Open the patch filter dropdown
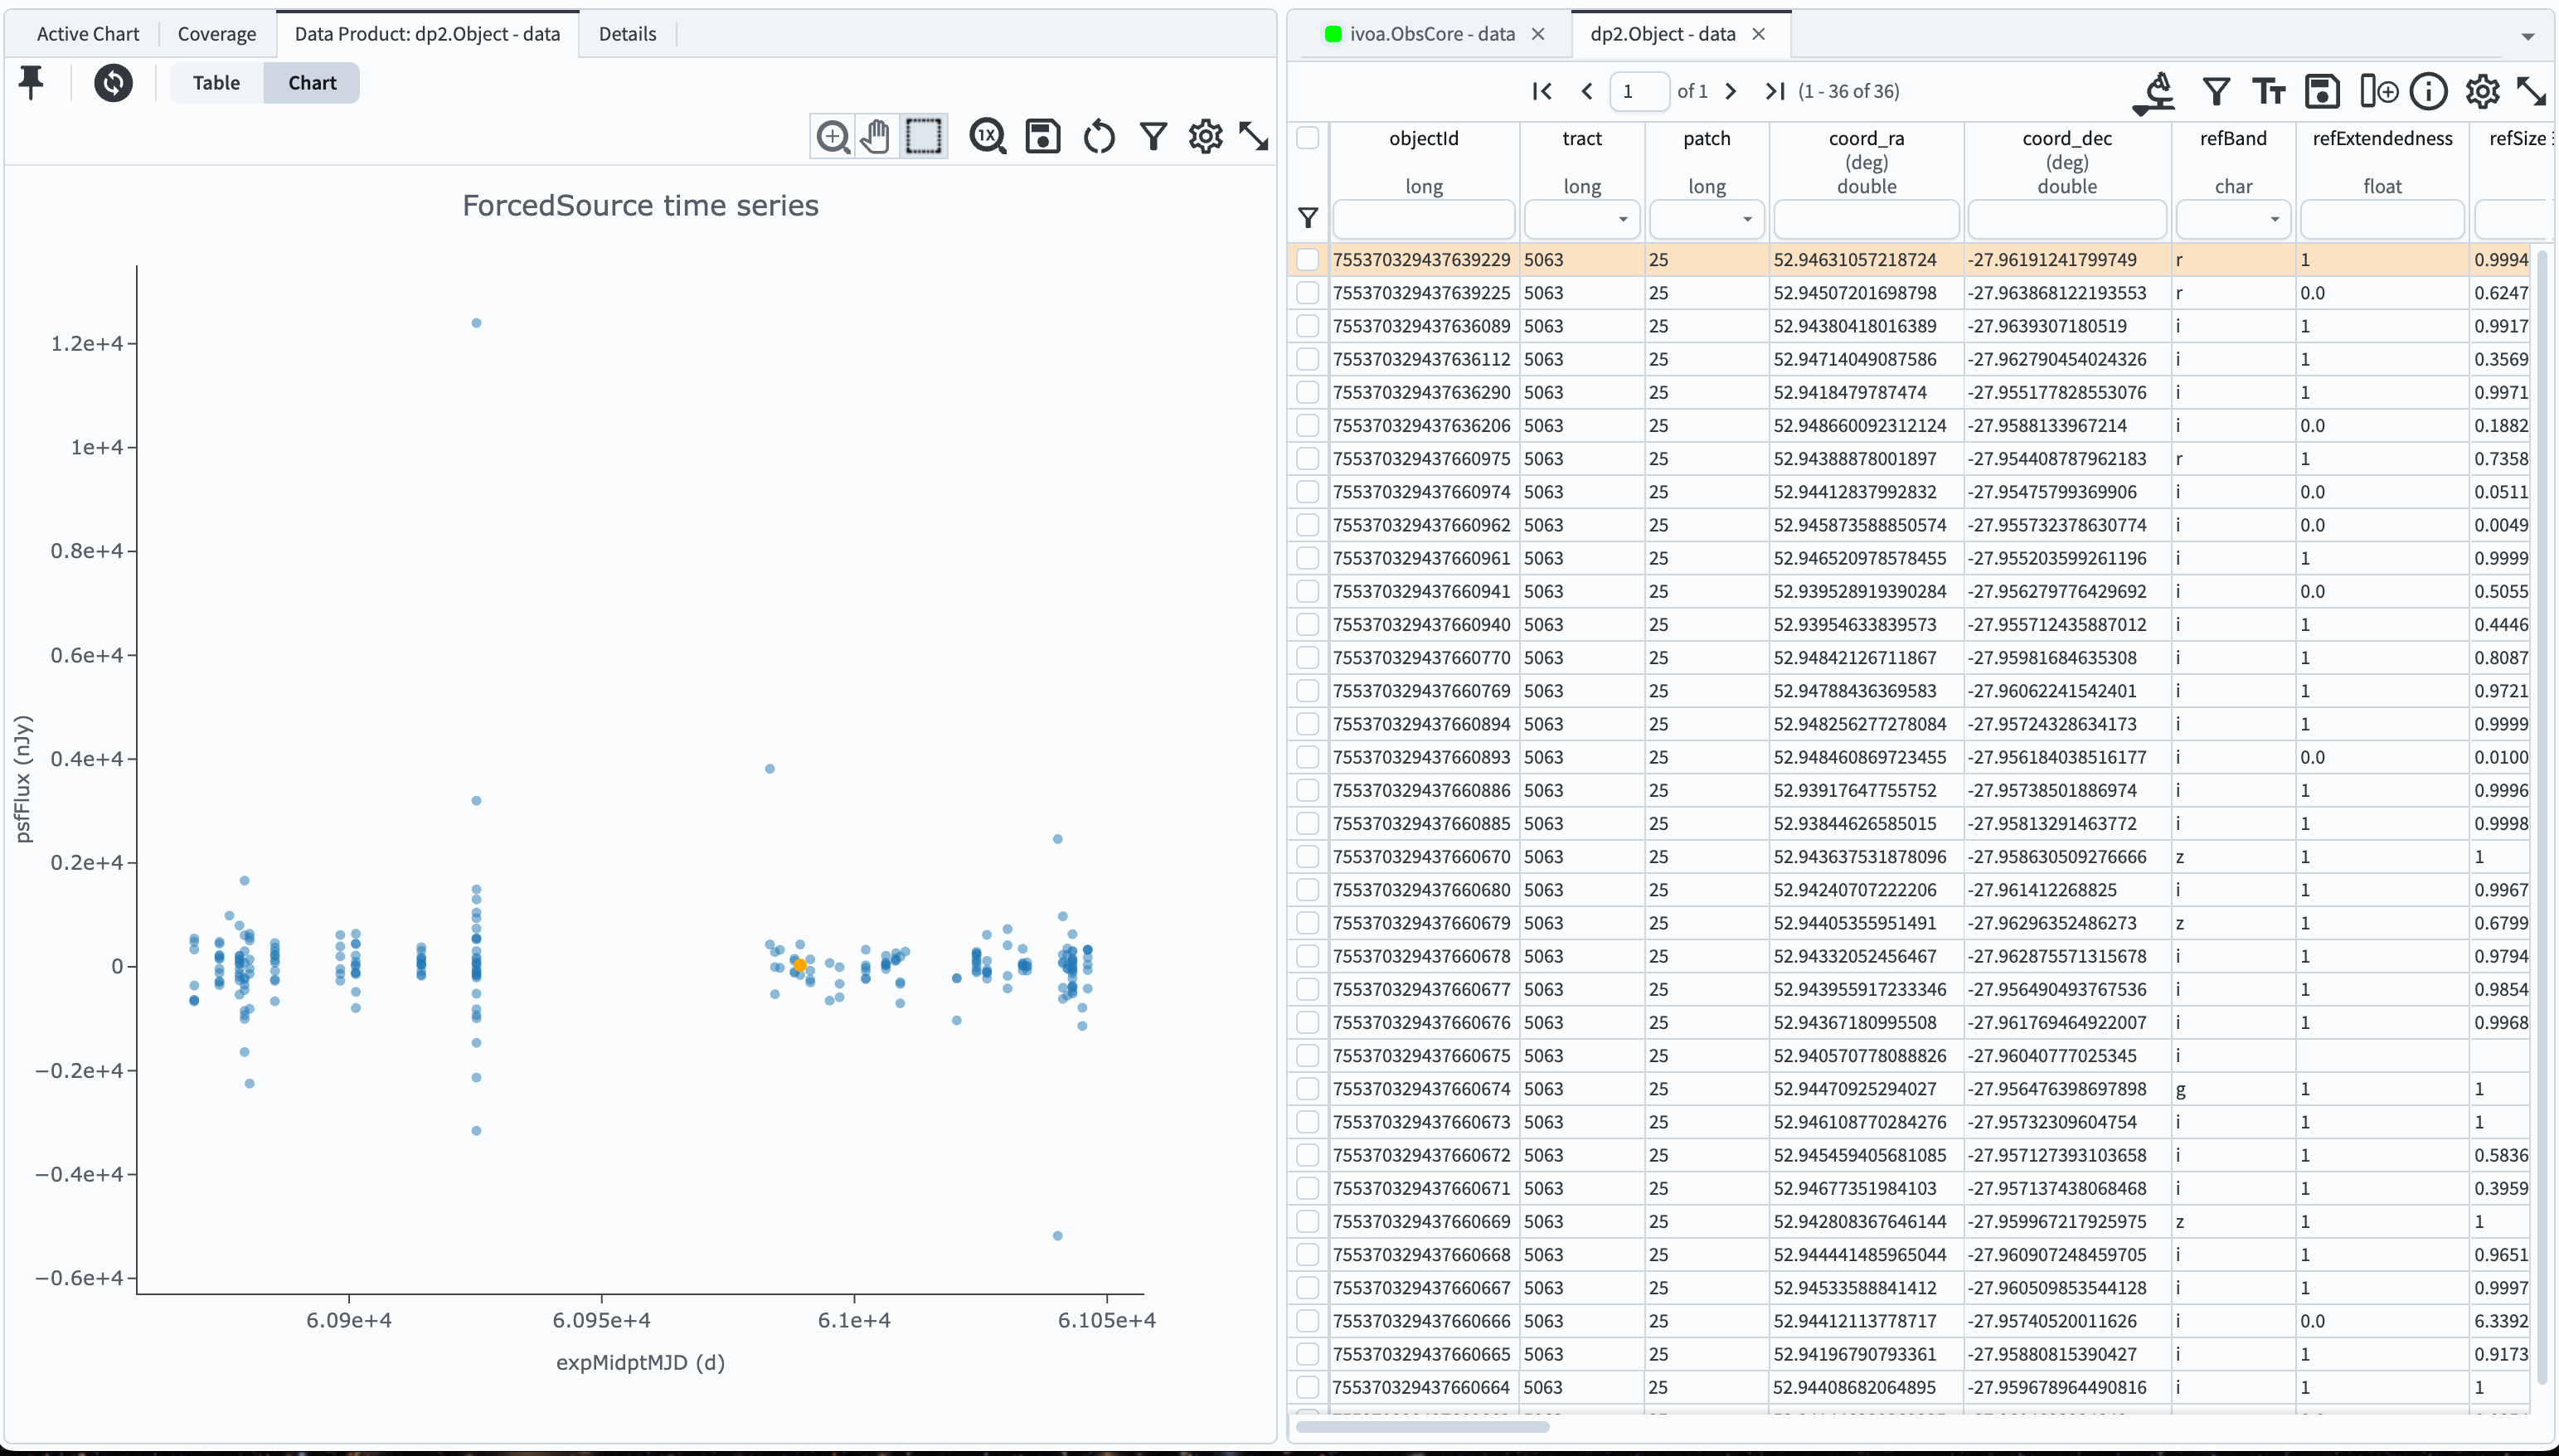 (x=1747, y=219)
